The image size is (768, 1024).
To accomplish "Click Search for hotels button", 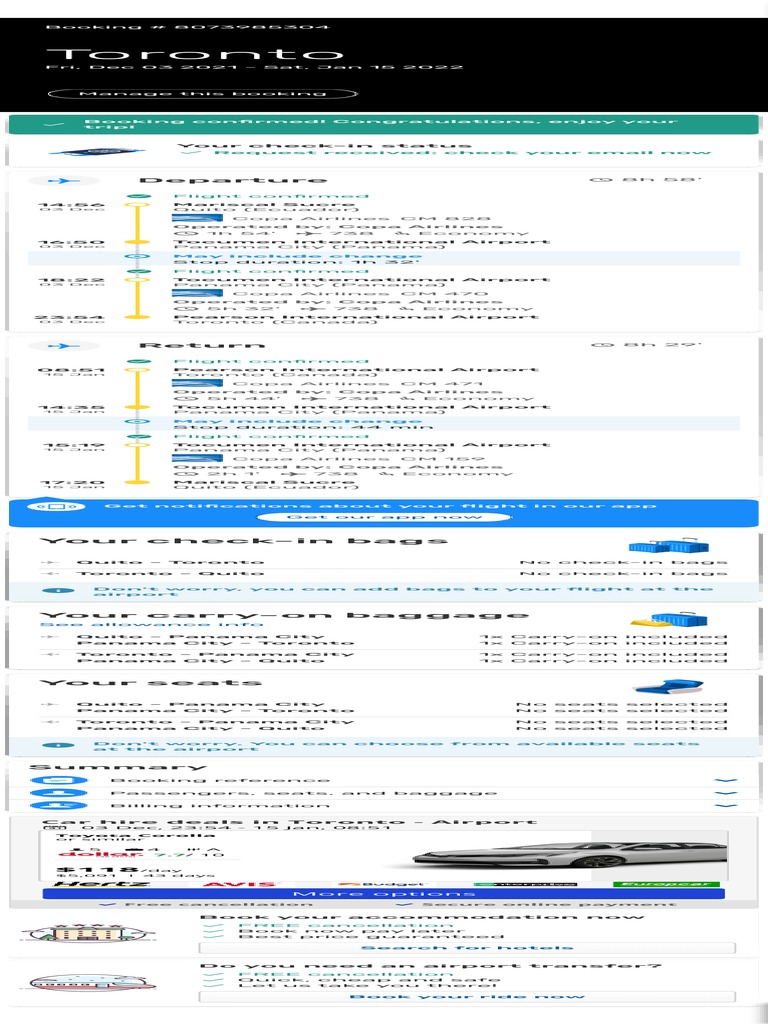I will [x=467, y=948].
